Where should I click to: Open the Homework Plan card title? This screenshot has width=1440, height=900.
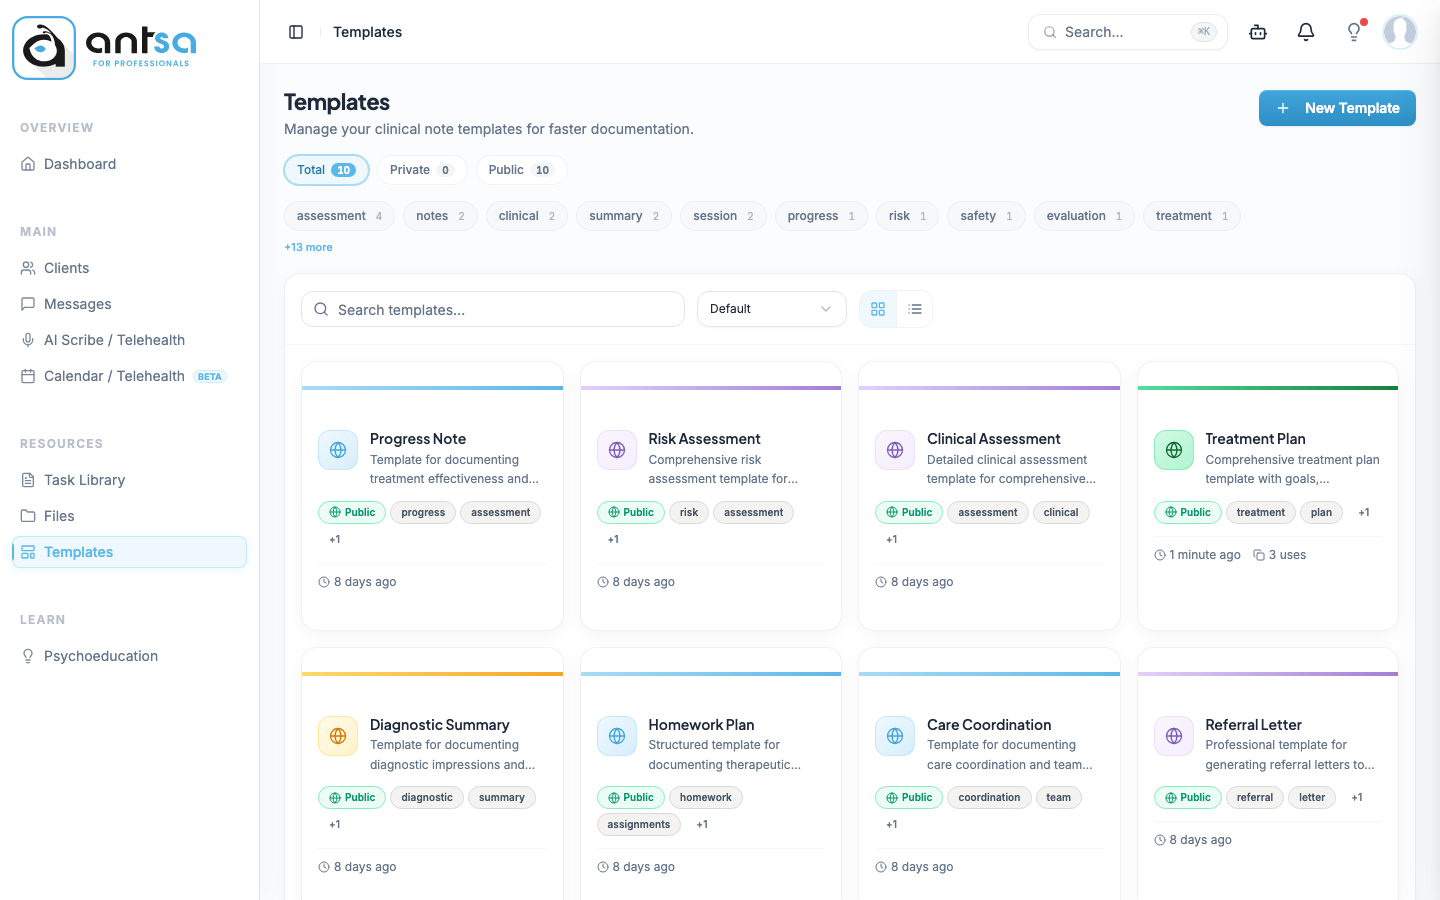(x=701, y=725)
